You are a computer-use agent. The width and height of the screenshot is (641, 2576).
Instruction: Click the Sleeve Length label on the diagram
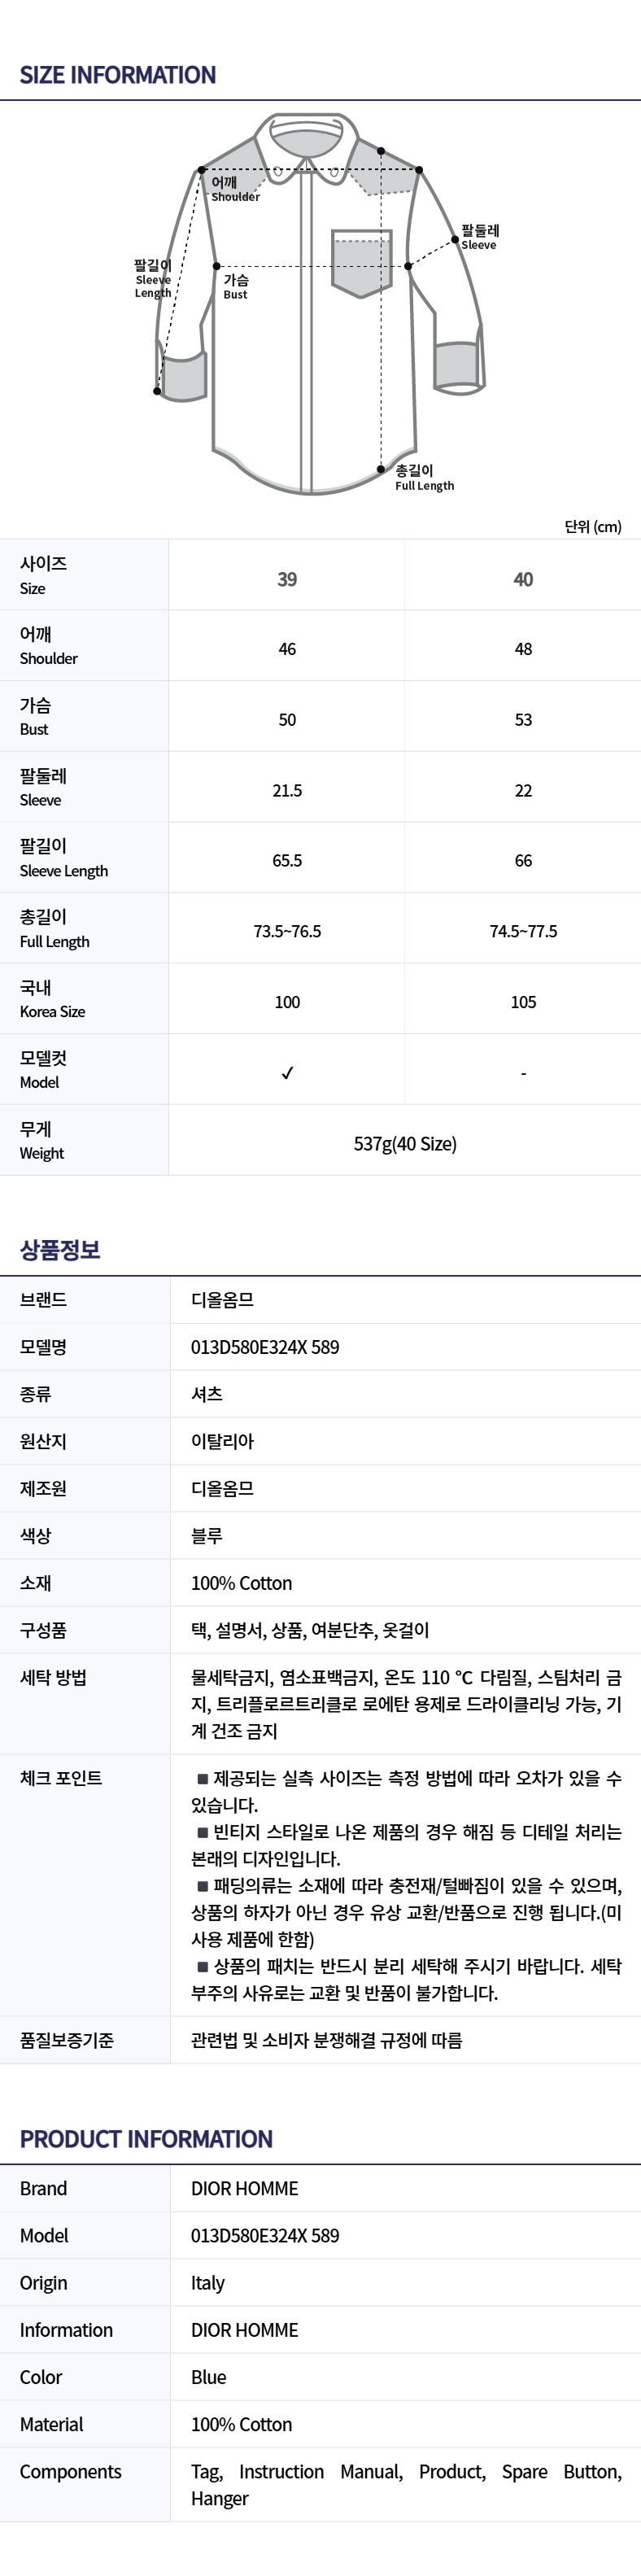[153, 279]
